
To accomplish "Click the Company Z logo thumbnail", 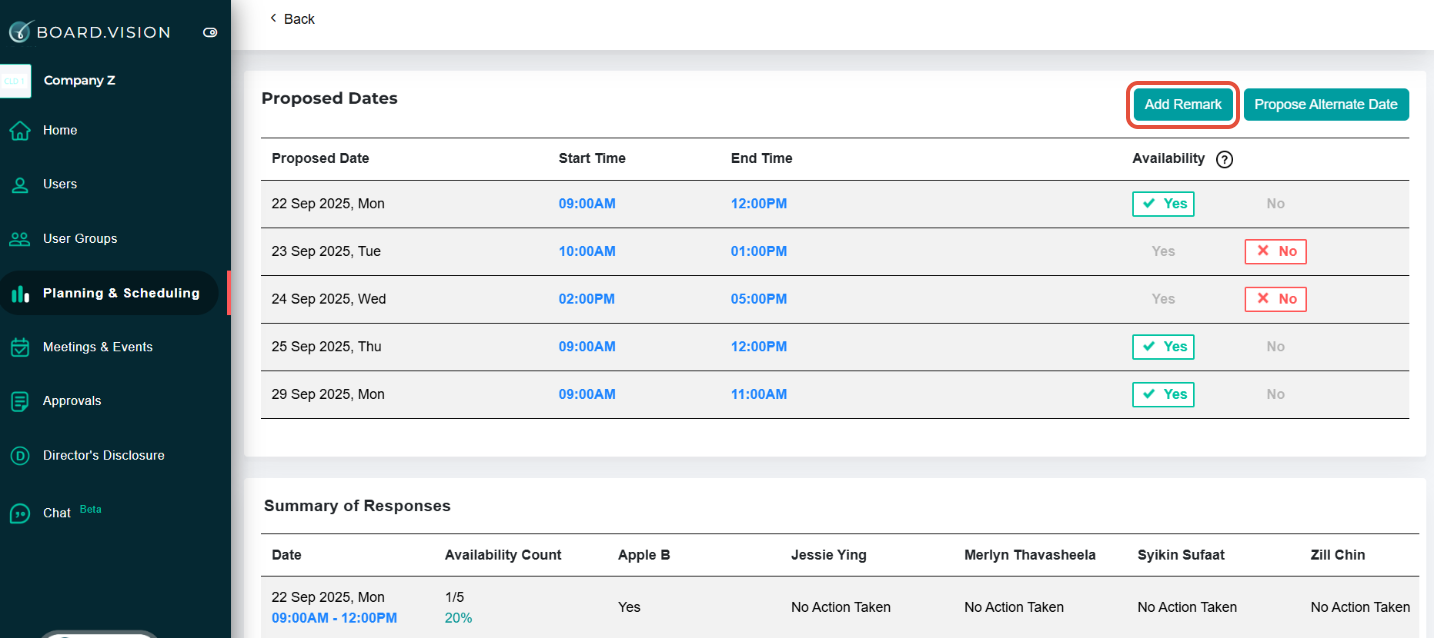I will pyautogui.click(x=16, y=81).
